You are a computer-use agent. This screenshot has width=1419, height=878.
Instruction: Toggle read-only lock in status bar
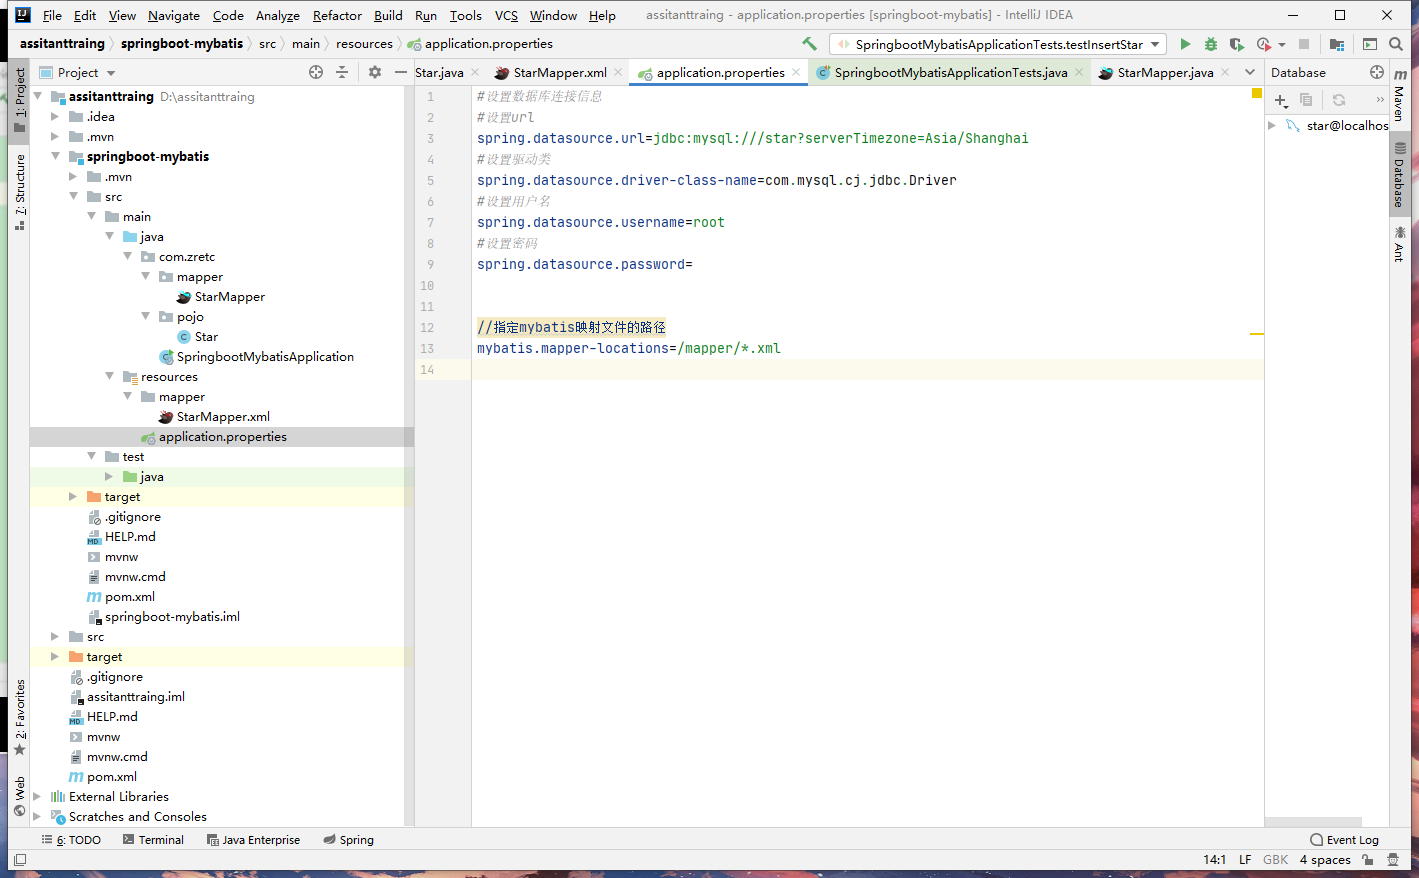1368,860
